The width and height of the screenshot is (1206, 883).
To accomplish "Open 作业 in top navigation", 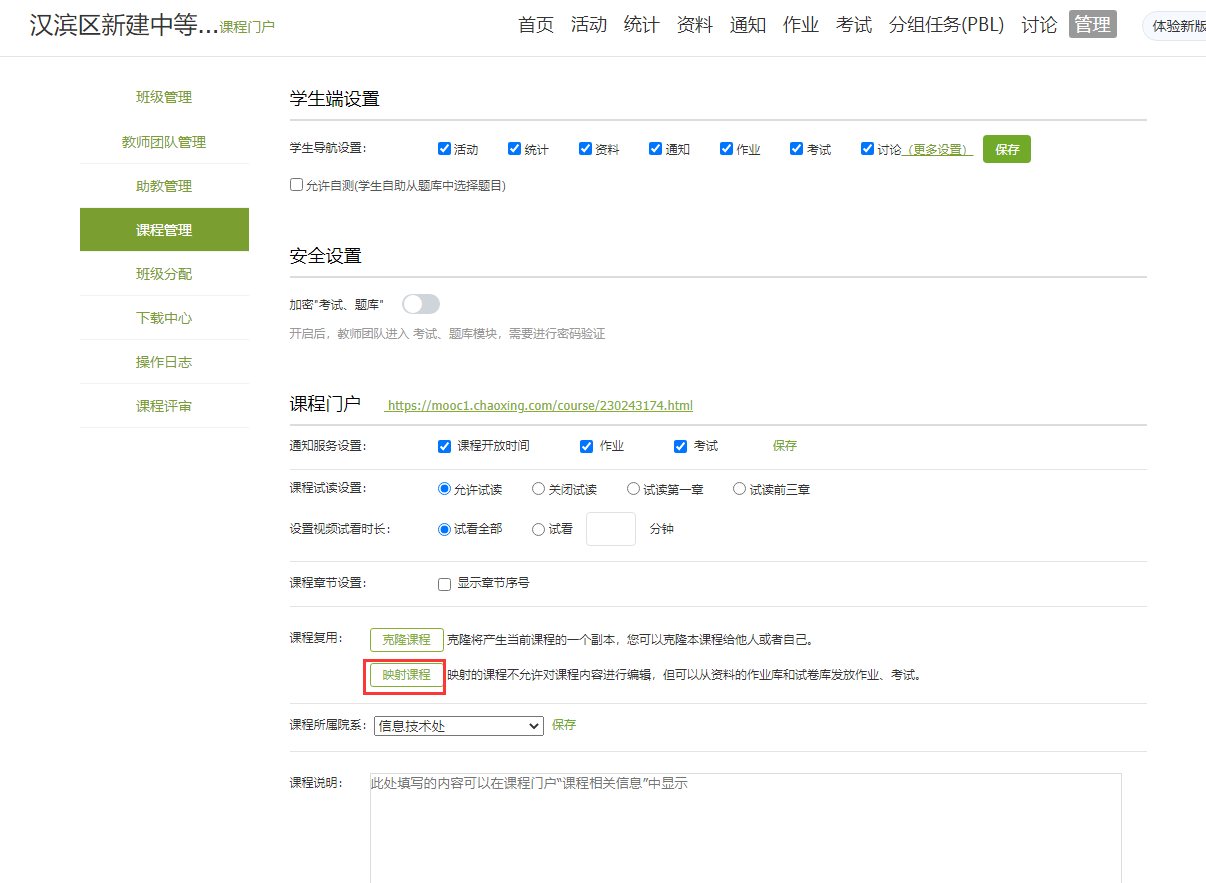I will pos(801,25).
